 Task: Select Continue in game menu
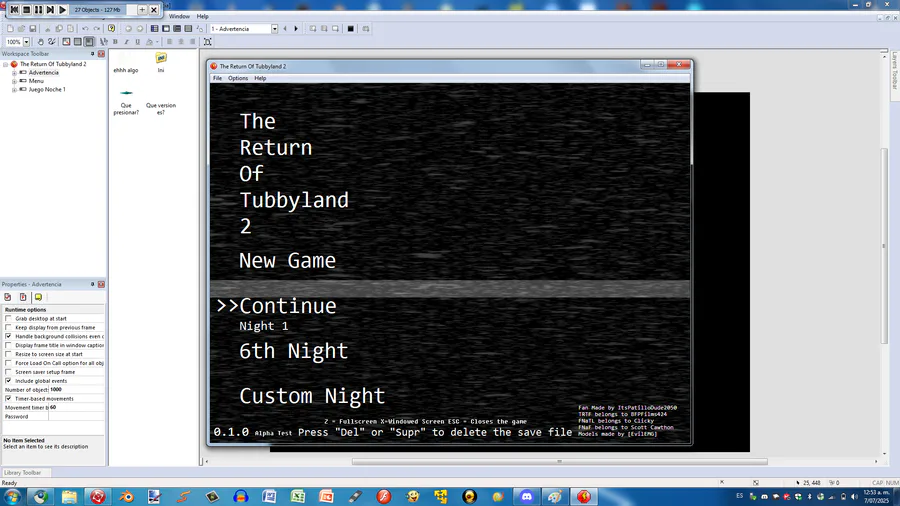coord(288,306)
